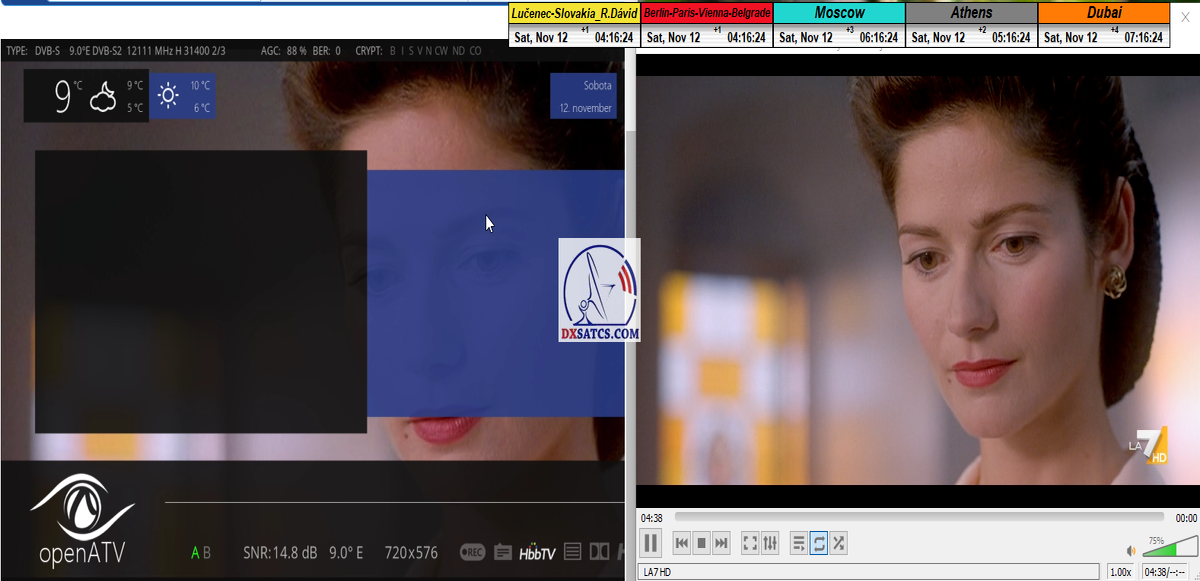
Task: Select the Moscow clock tab
Action: (x=839, y=13)
